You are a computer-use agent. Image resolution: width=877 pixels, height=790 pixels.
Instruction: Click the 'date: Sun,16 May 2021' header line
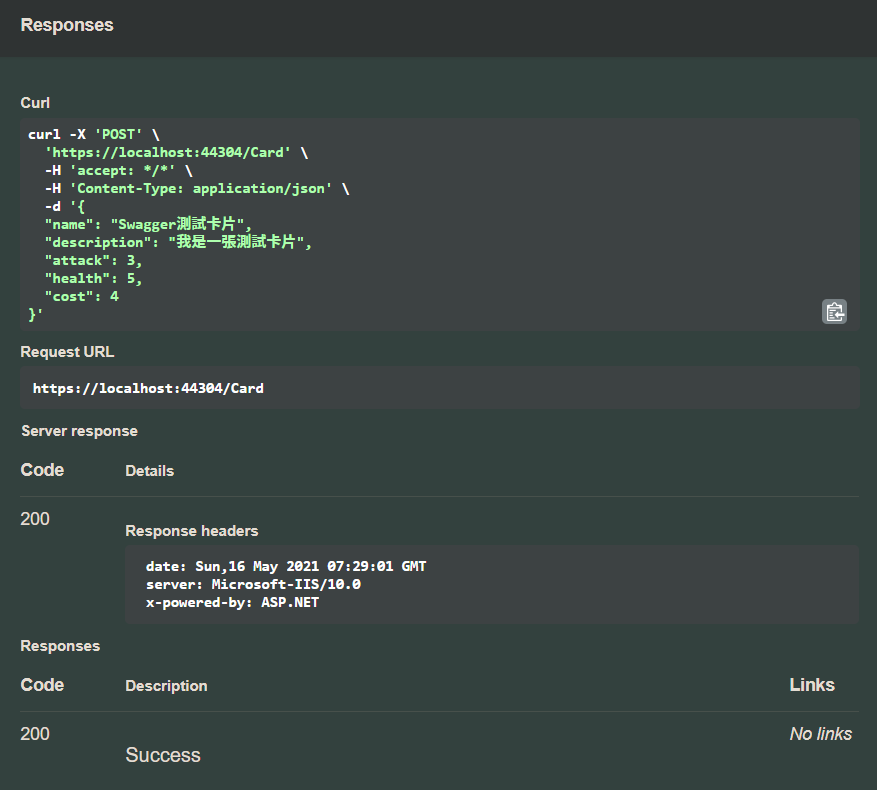pos(286,566)
